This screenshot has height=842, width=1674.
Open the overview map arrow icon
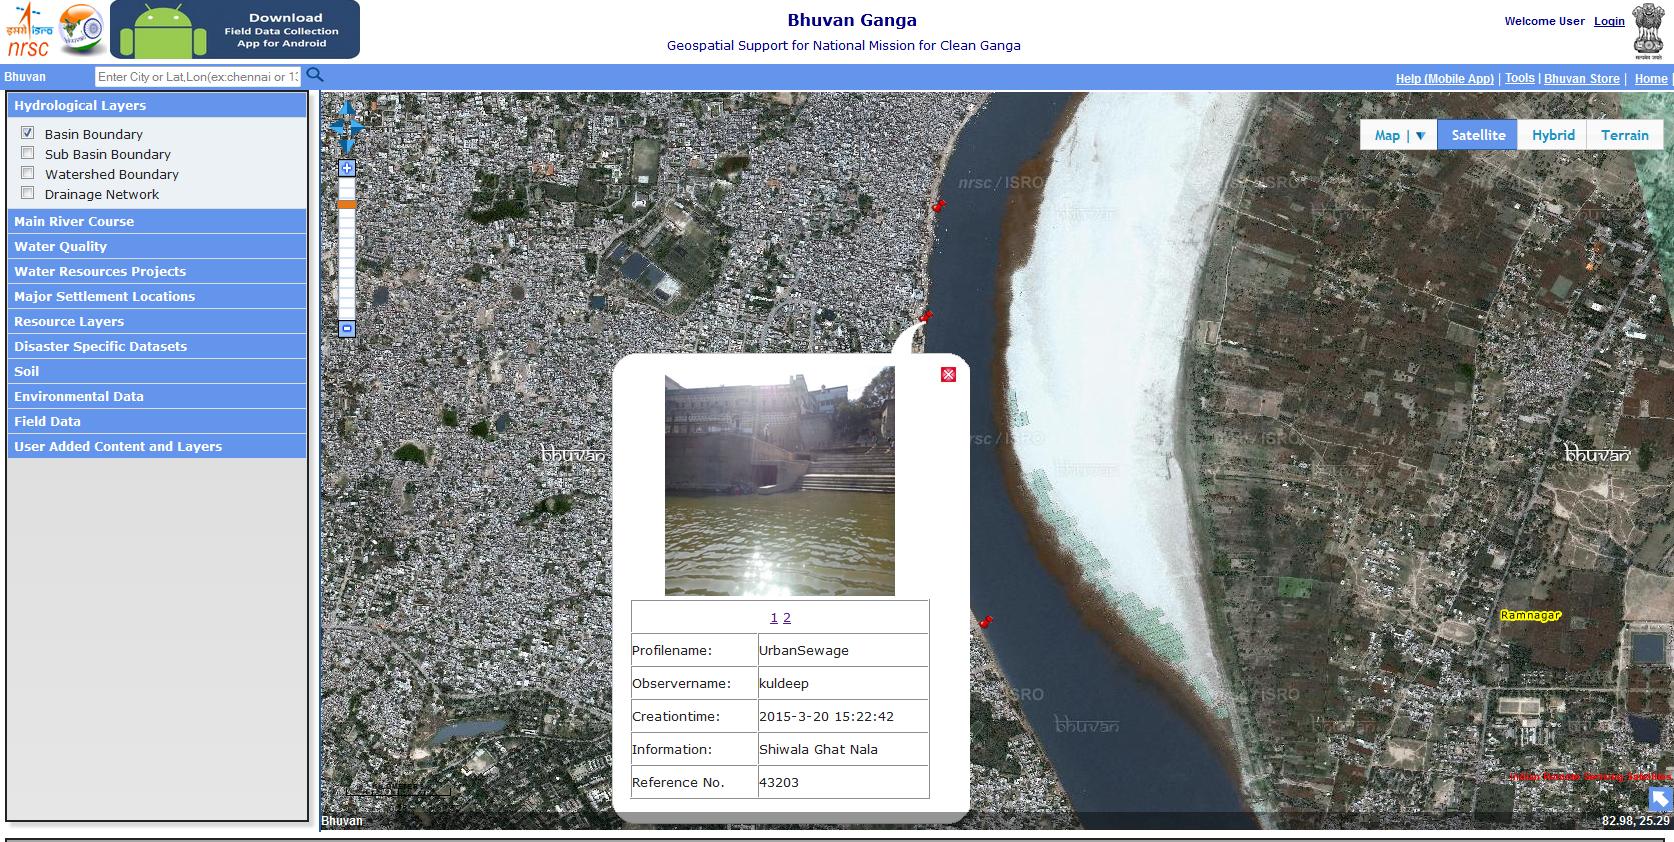[x=1660, y=798]
